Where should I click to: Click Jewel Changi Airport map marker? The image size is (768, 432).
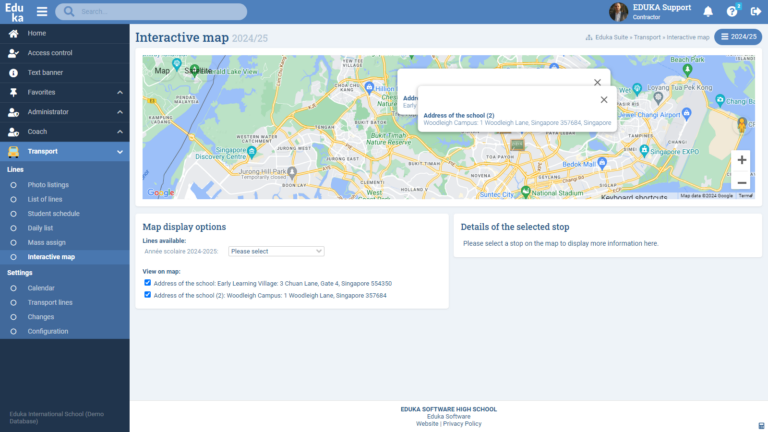pyautogui.click(x=687, y=114)
